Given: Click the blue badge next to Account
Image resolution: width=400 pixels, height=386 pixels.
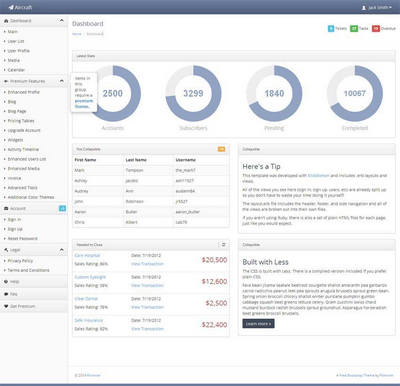Looking at the screenshot, I should coord(62,208).
